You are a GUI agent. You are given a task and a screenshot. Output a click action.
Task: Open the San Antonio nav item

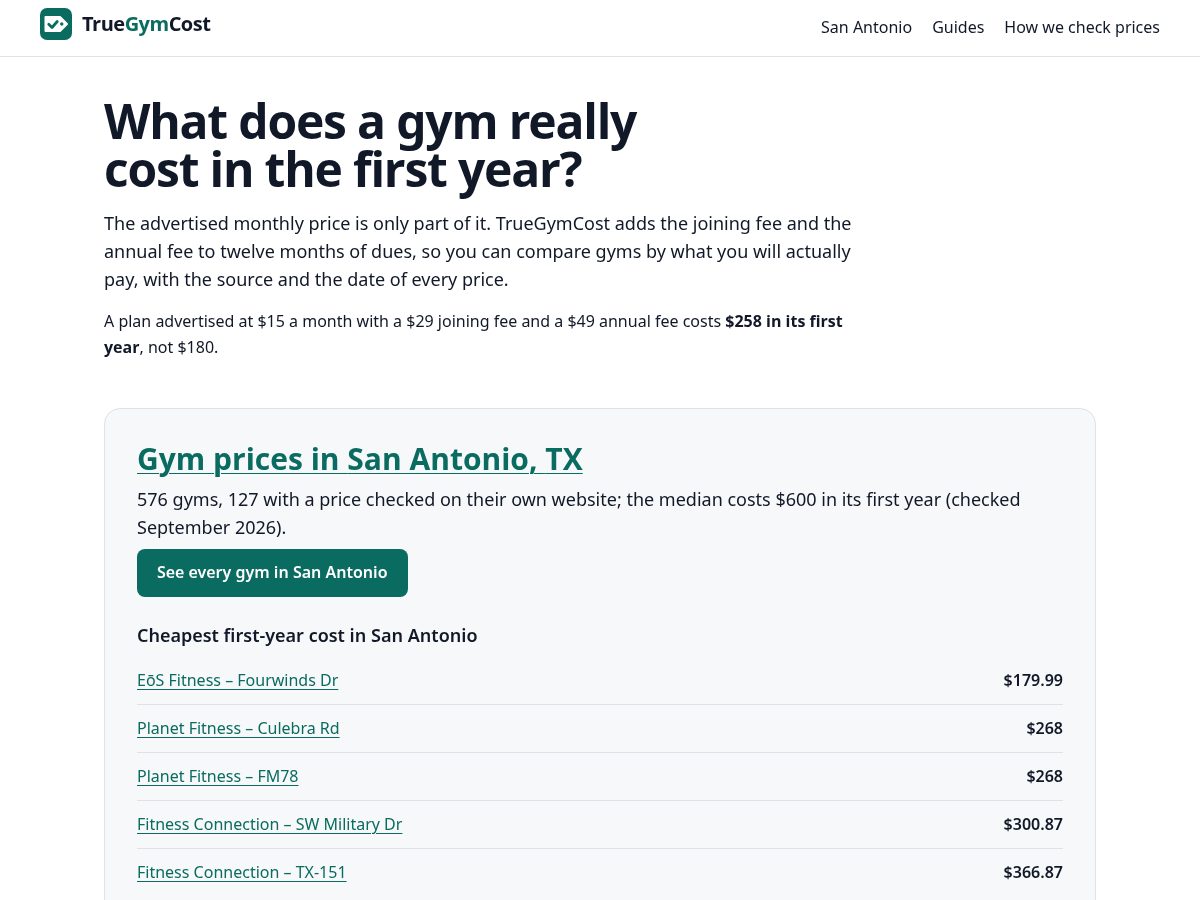pyautogui.click(x=866, y=27)
